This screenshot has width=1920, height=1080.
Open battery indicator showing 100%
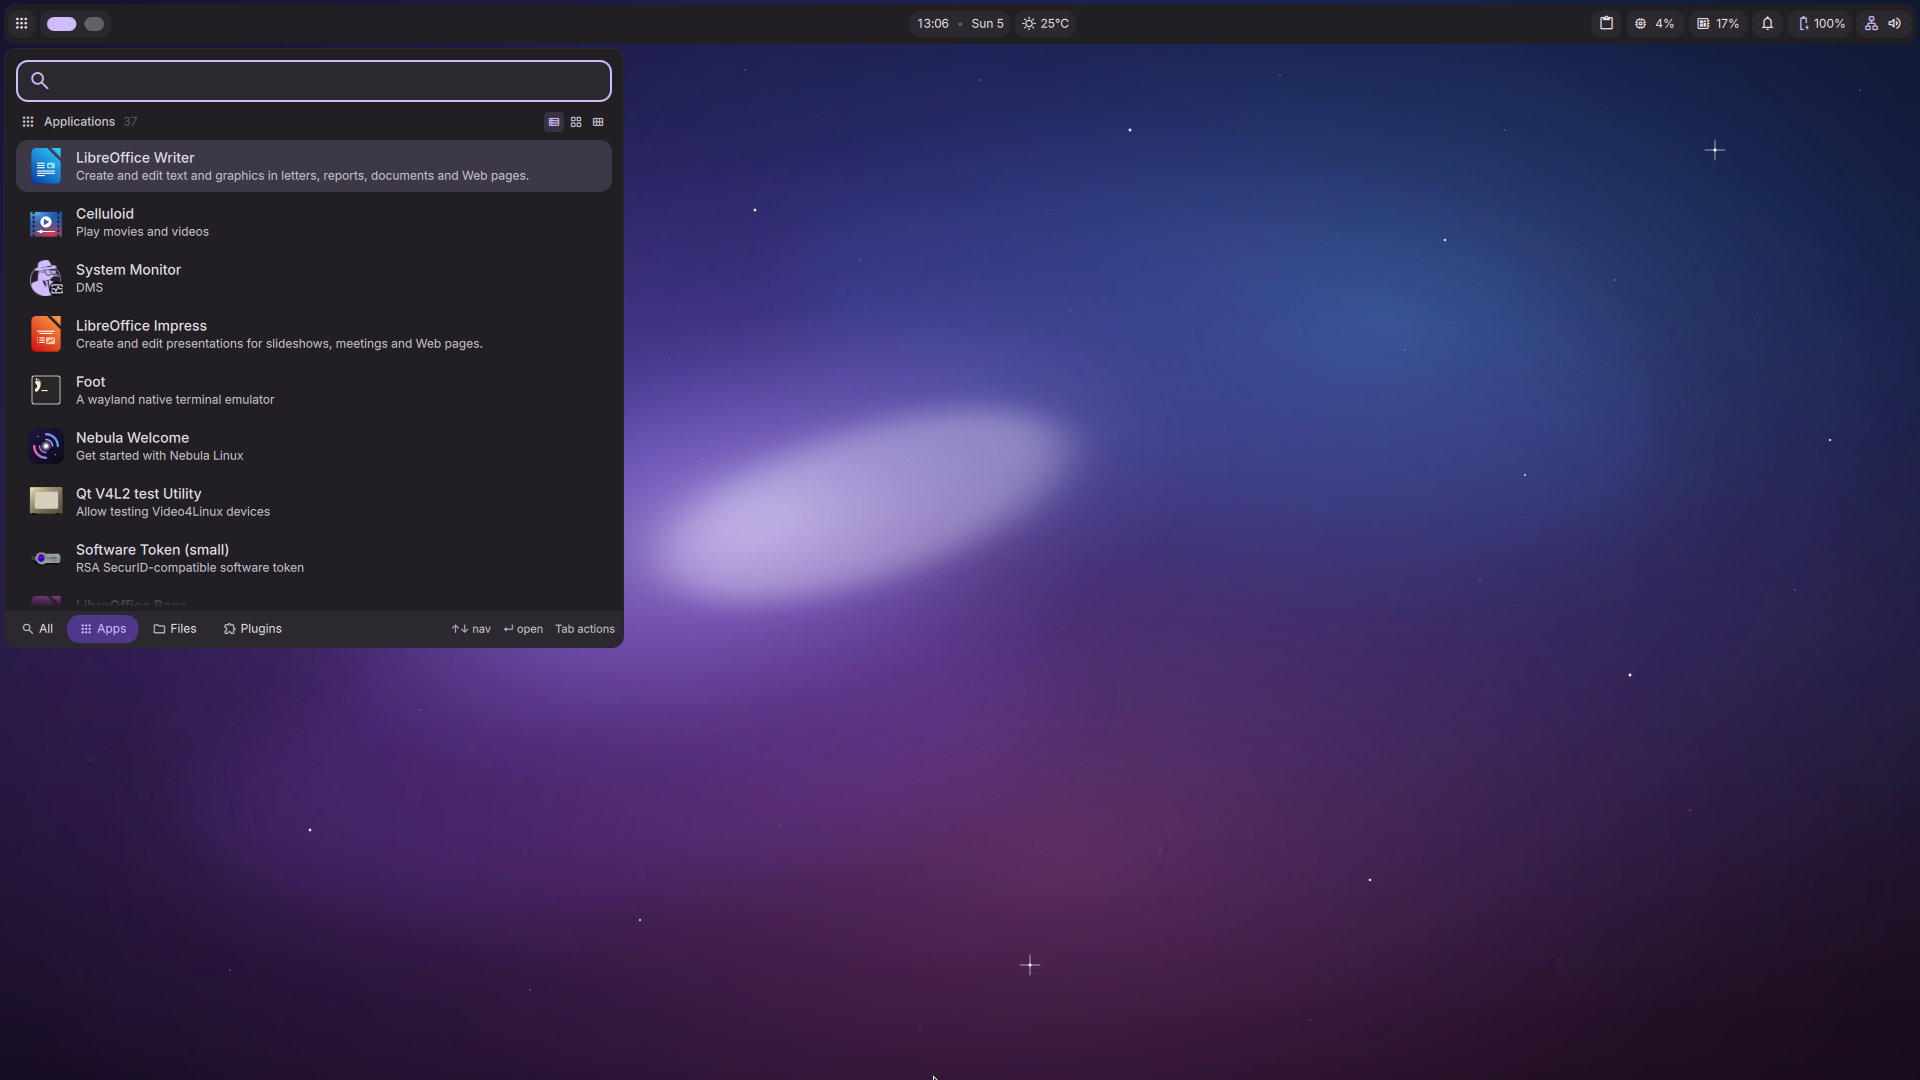pos(1821,24)
